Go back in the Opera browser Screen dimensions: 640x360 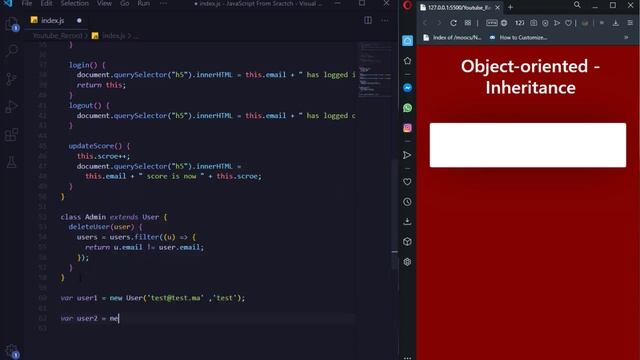(425, 23)
